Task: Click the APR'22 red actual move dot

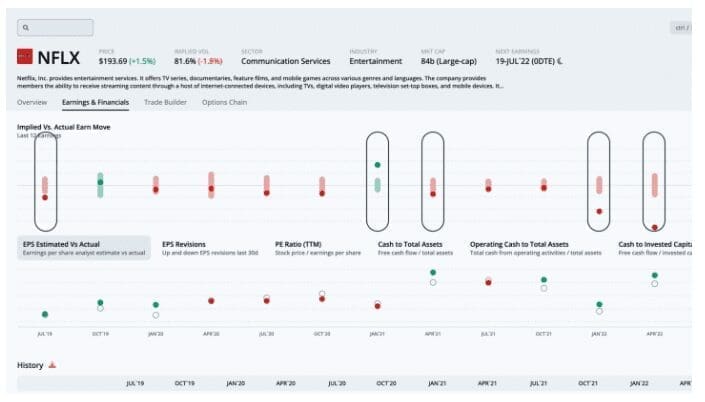Action: 654,227
